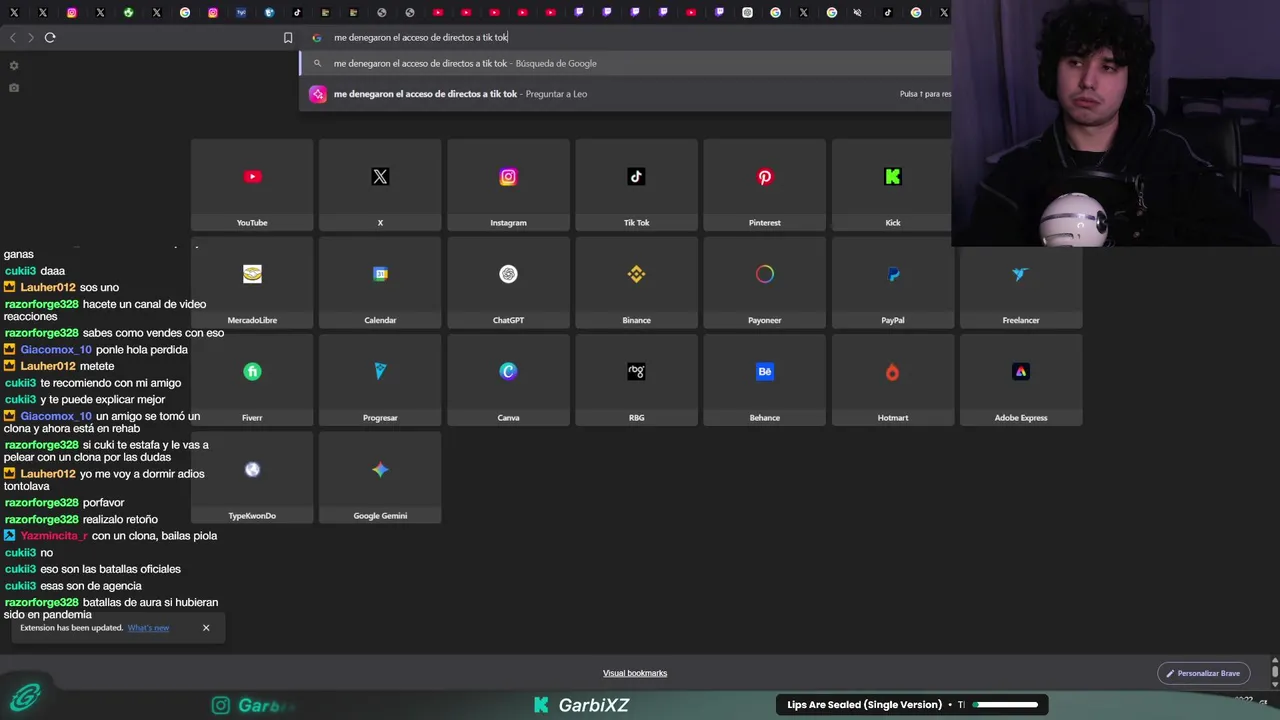Click the sidebar camera icon

pyautogui.click(x=13, y=88)
